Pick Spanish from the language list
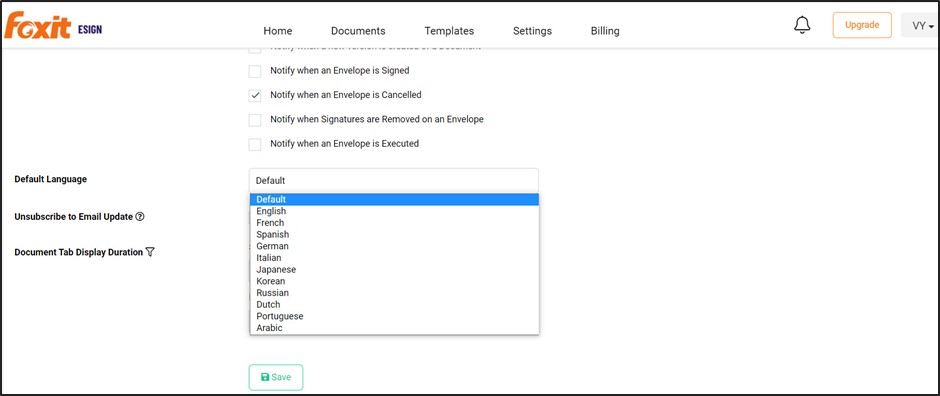Screen dimensions: 940x396 pyautogui.click(x=394, y=235)
